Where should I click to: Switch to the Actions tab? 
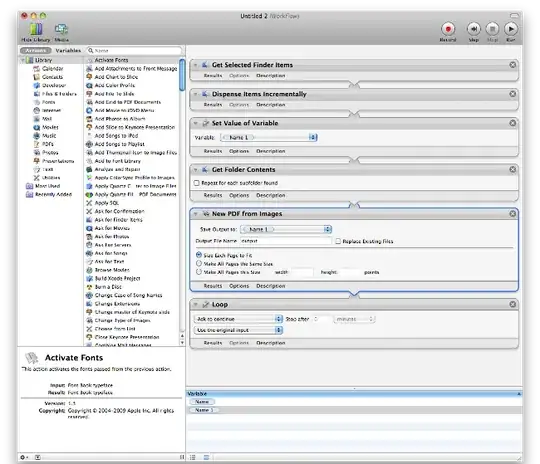click(x=35, y=50)
